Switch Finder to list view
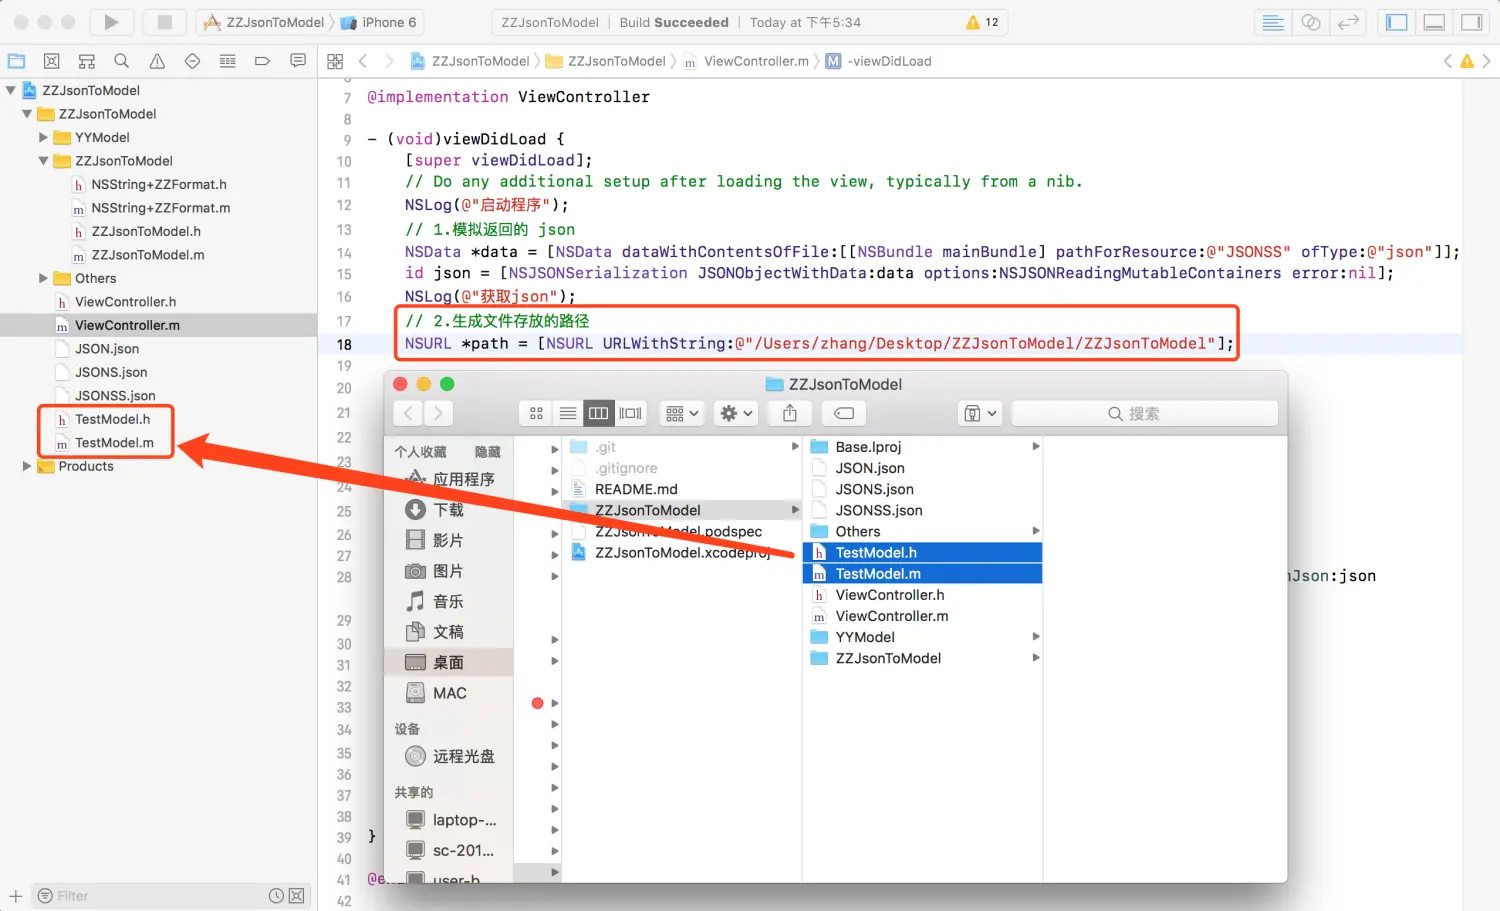This screenshot has width=1500, height=911. [568, 413]
